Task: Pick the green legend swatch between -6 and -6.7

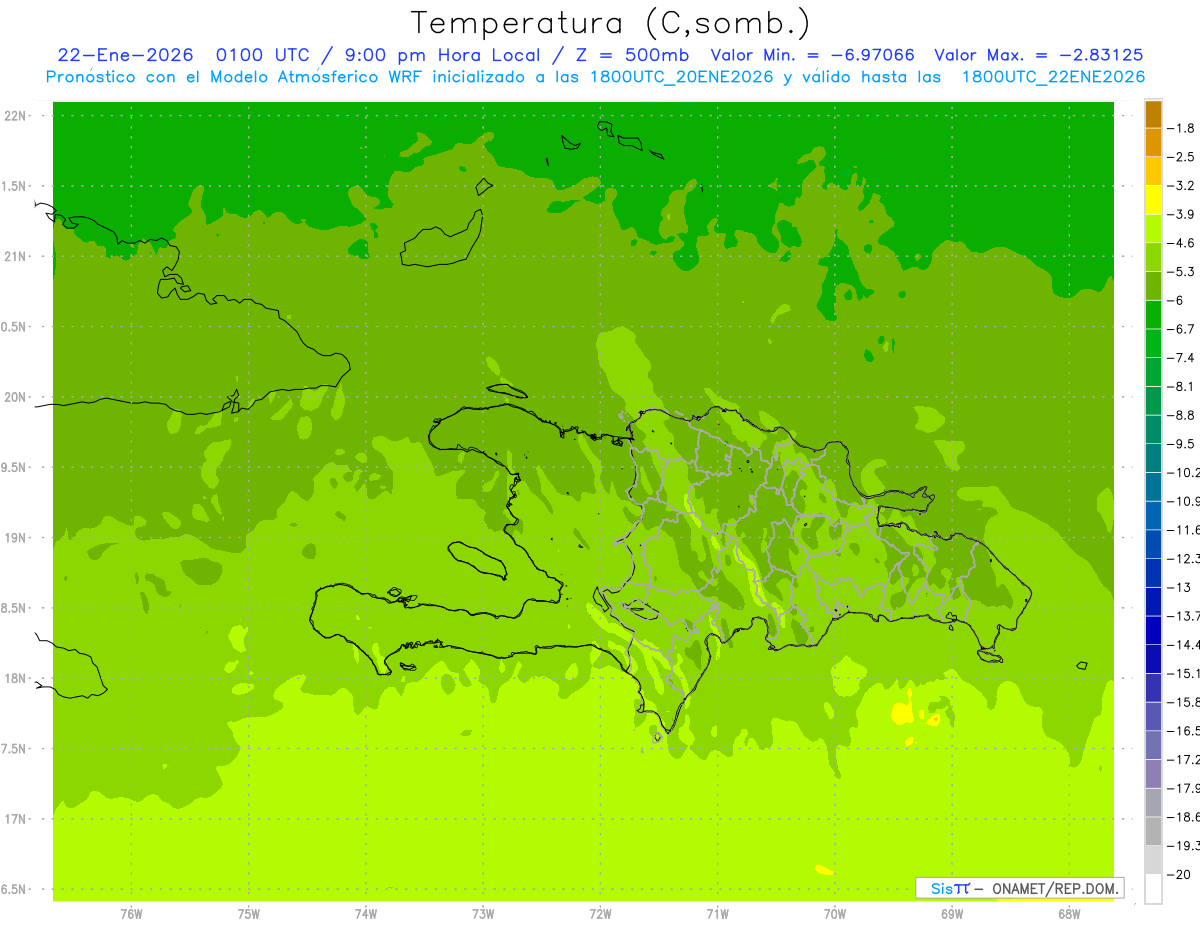Action: coord(1153,314)
